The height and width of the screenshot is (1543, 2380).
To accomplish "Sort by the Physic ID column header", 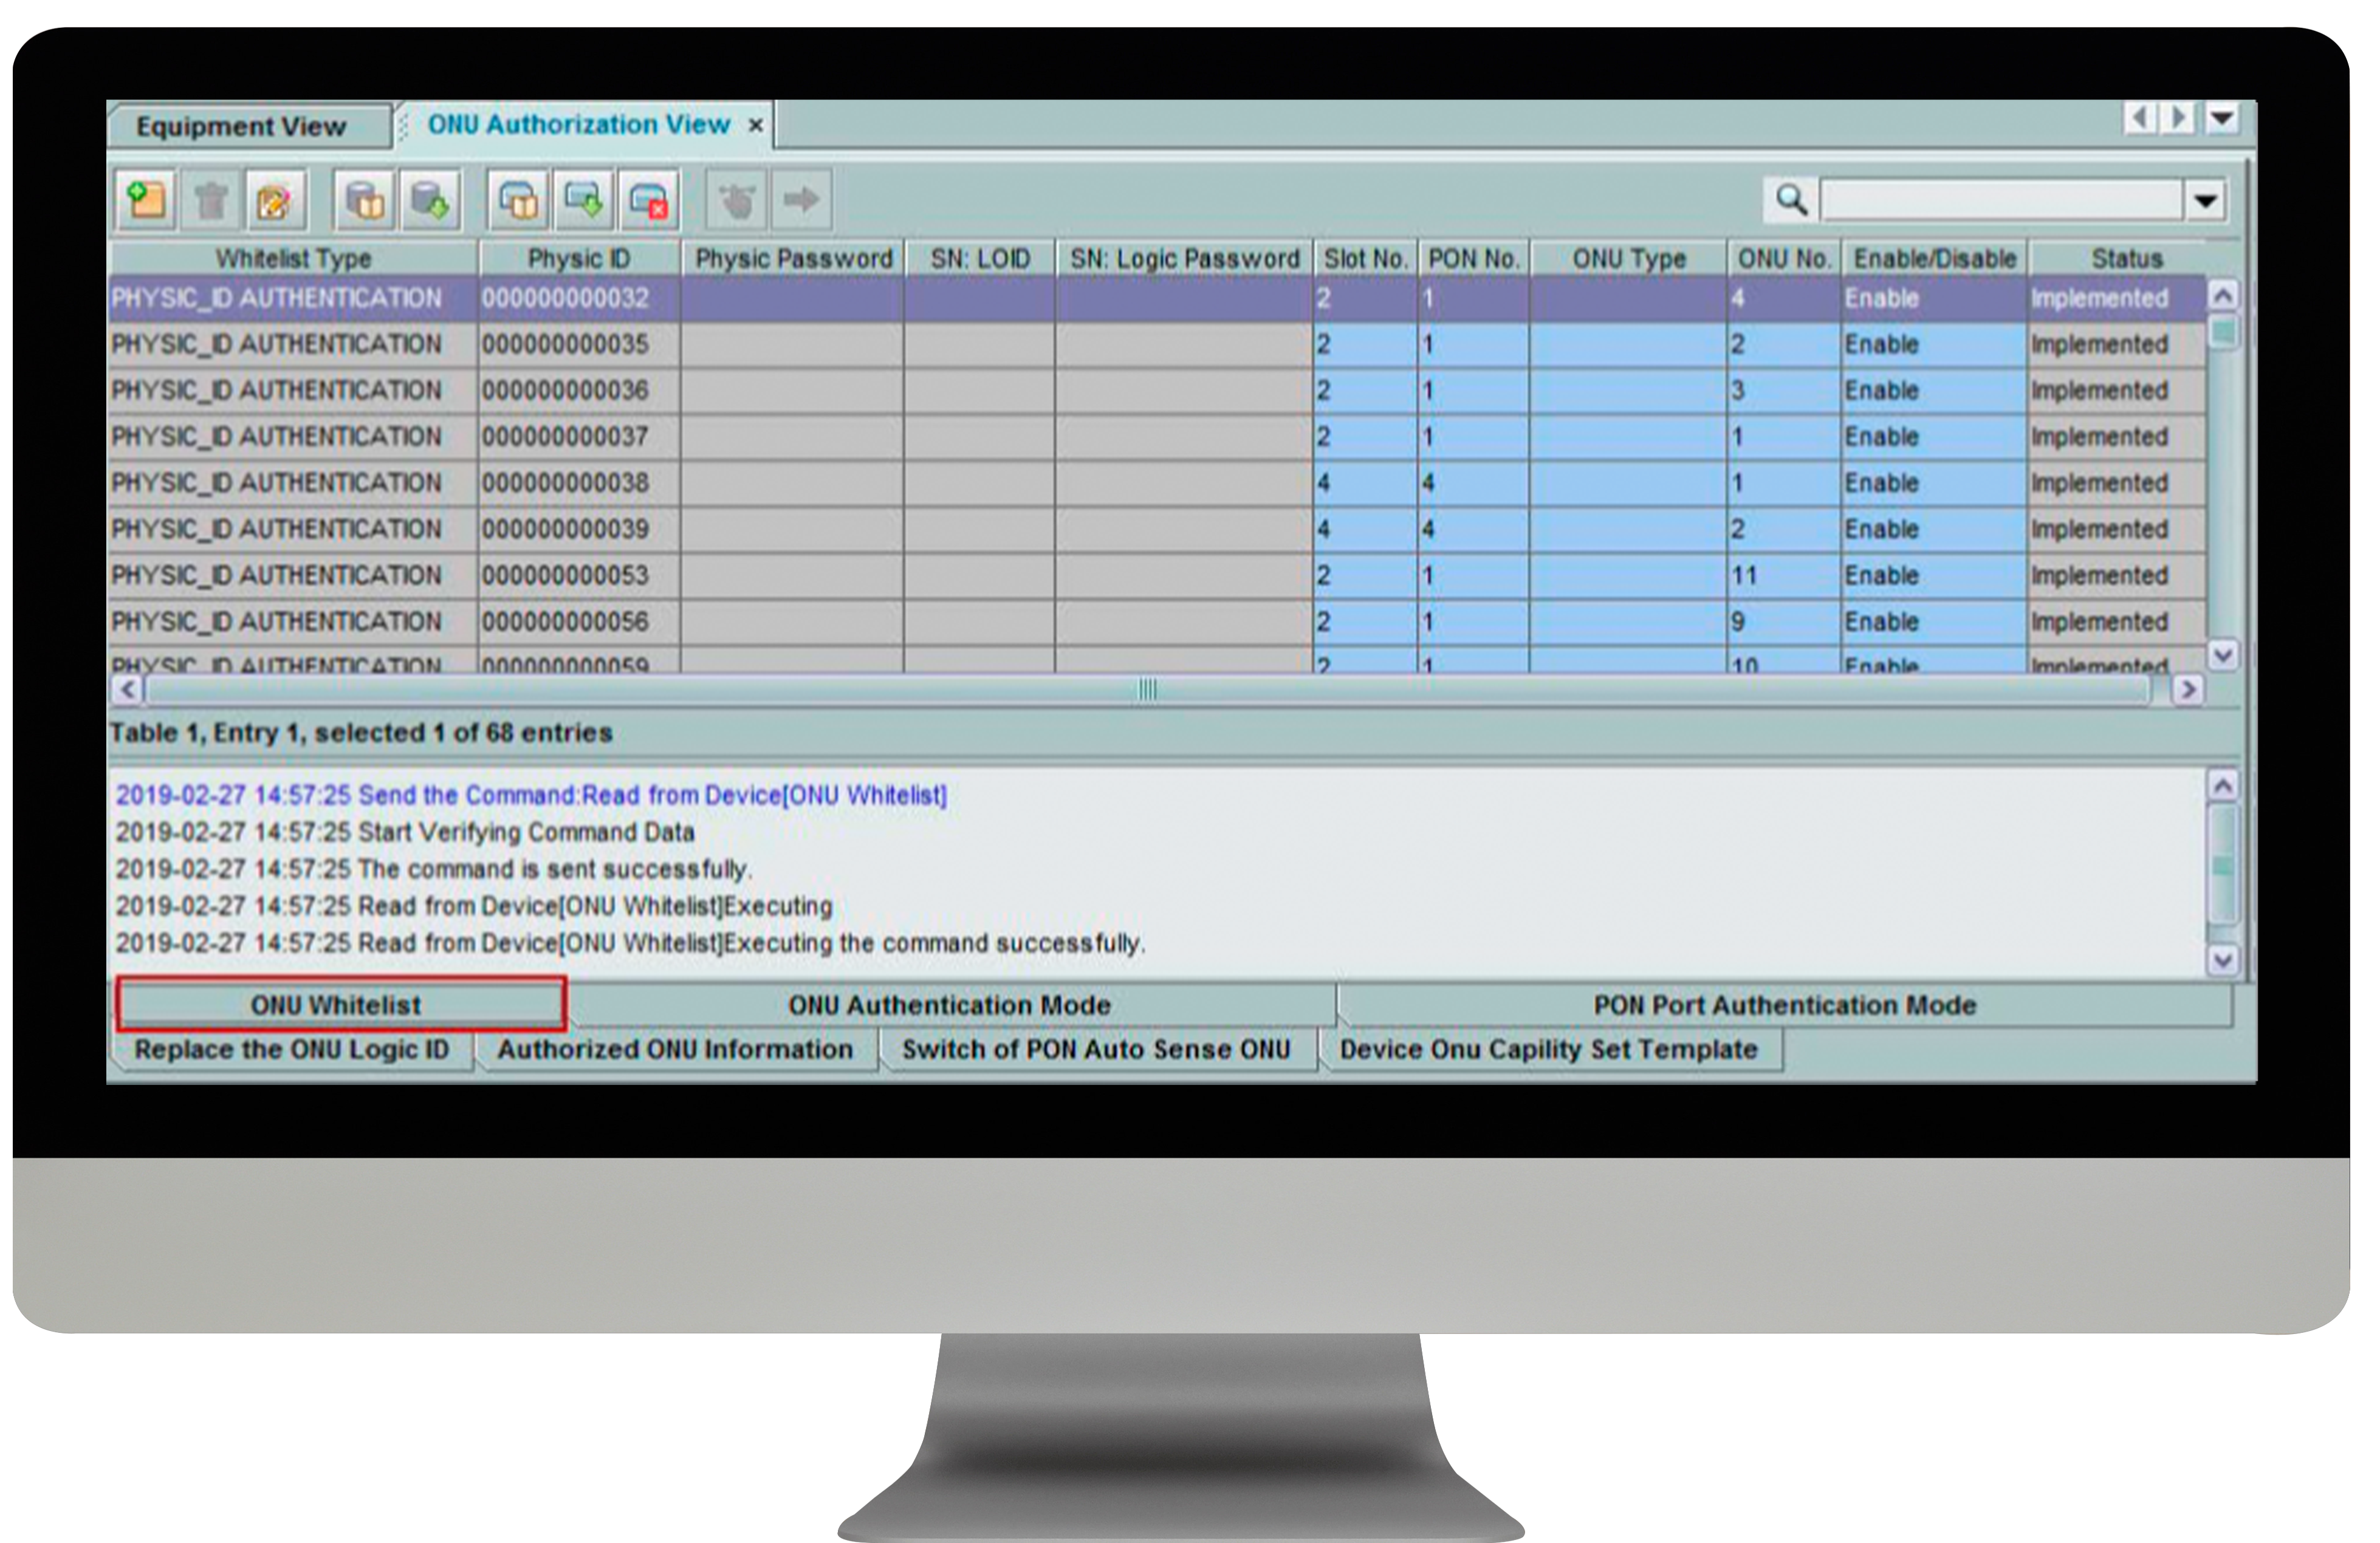I will 580,258.
